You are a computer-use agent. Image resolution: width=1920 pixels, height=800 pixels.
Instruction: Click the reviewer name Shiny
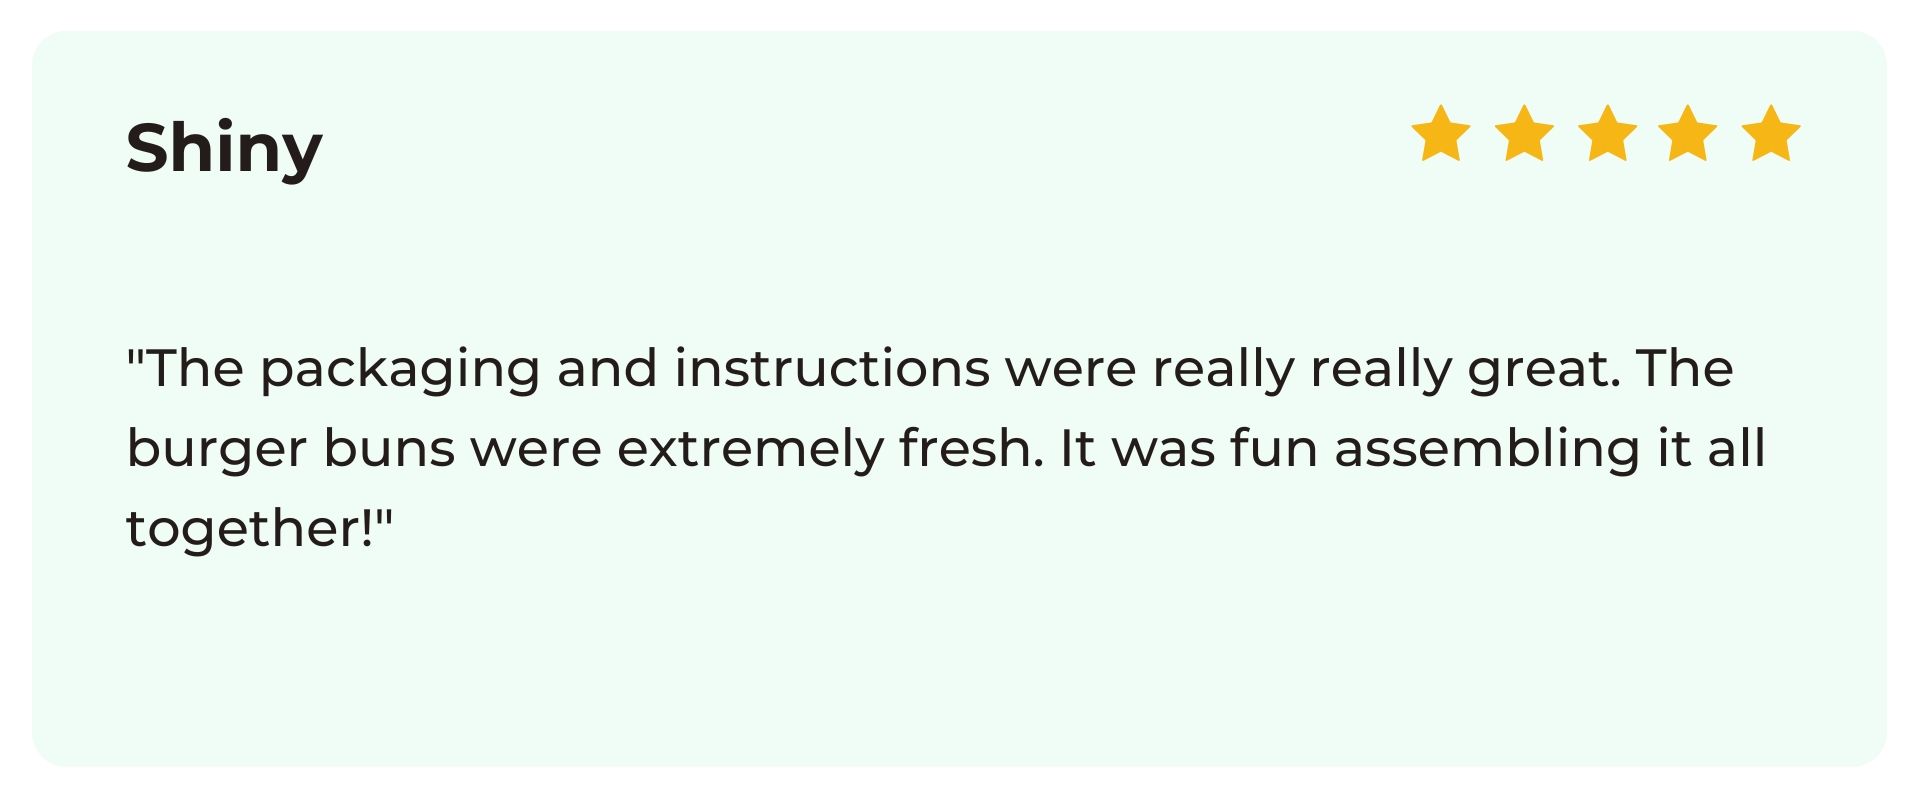coord(224,150)
